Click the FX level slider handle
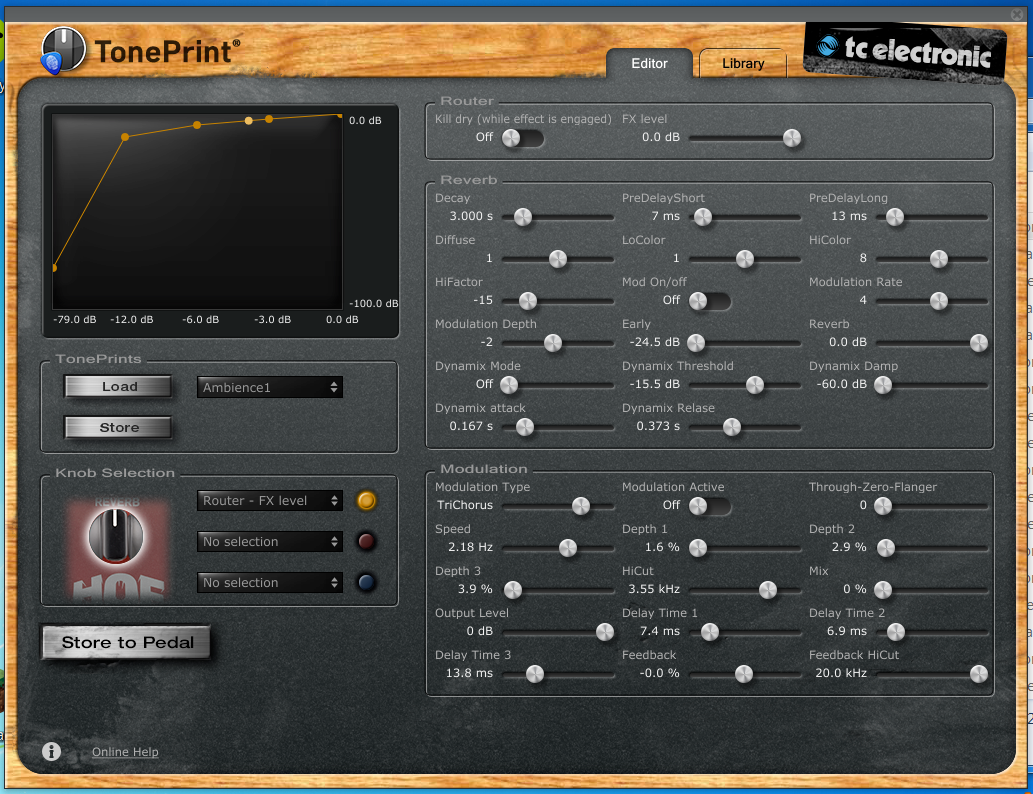Image resolution: width=1033 pixels, height=794 pixels. [792, 138]
